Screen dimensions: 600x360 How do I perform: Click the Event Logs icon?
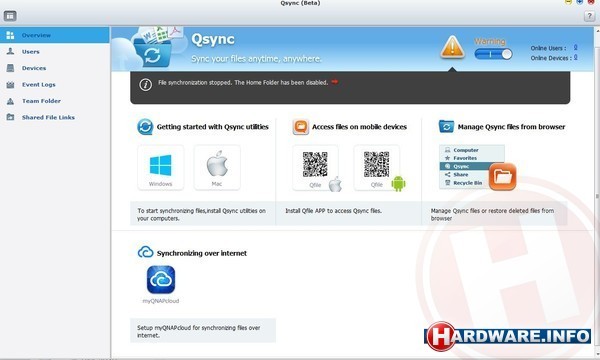coord(10,85)
